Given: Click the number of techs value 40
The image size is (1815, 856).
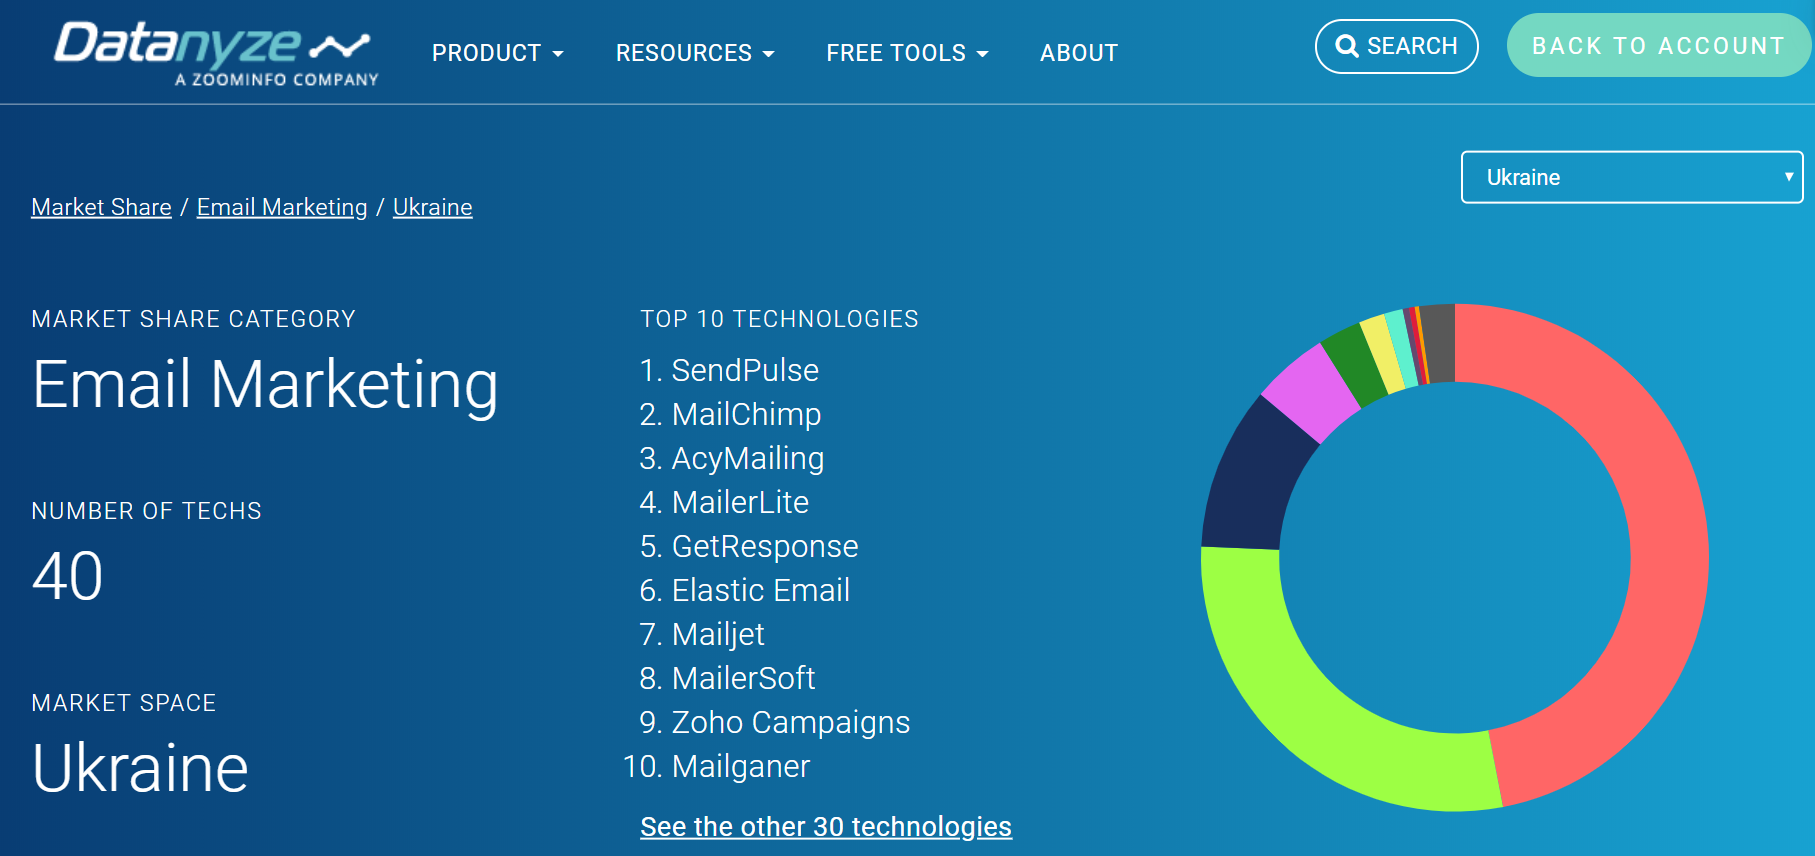Looking at the screenshot, I should point(67,576).
